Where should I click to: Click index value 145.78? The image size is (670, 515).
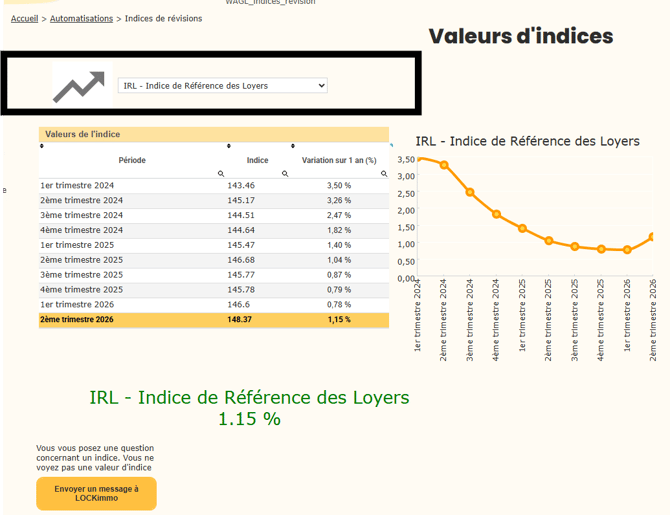[241, 290]
